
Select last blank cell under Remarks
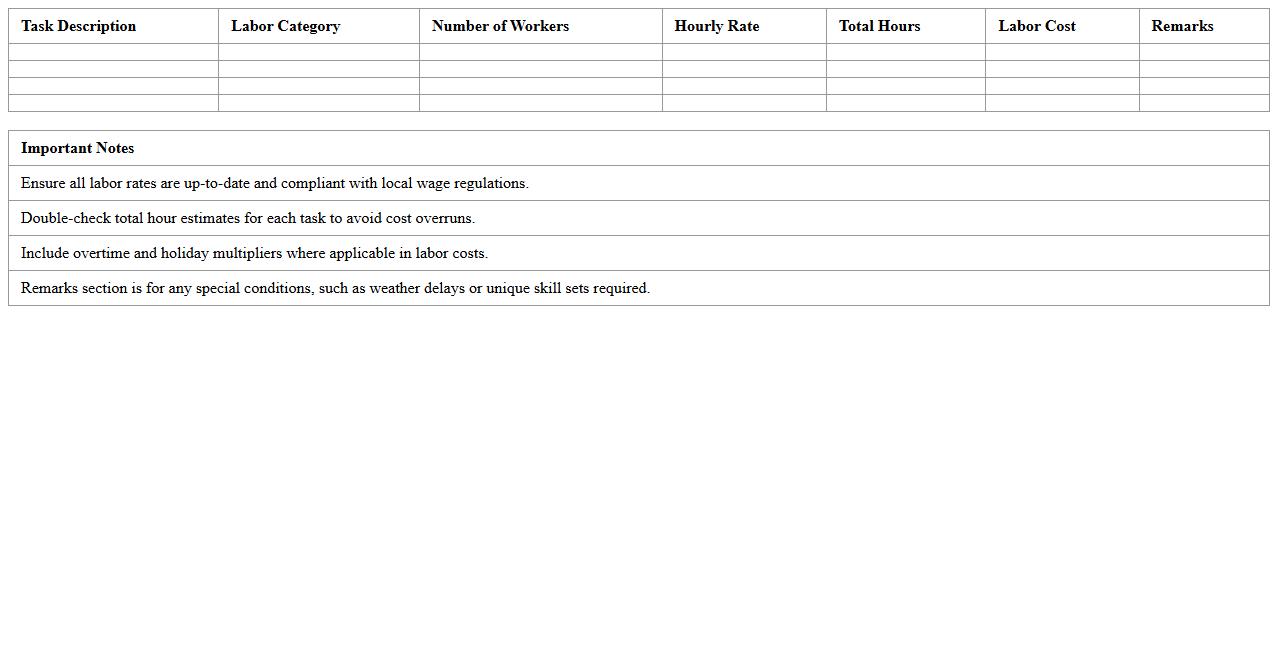coord(1203,103)
